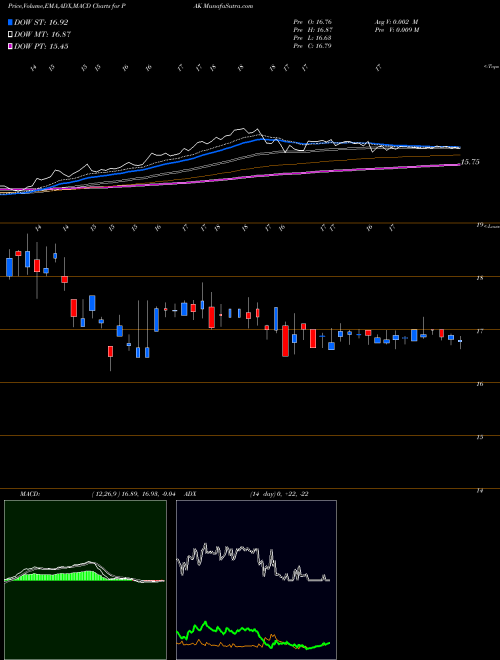The height and width of the screenshot is (660, 500).
Task: Click the 'Avg V: 0.002 M' volume text
Action: pyautogui.click(x=395, y=21)
